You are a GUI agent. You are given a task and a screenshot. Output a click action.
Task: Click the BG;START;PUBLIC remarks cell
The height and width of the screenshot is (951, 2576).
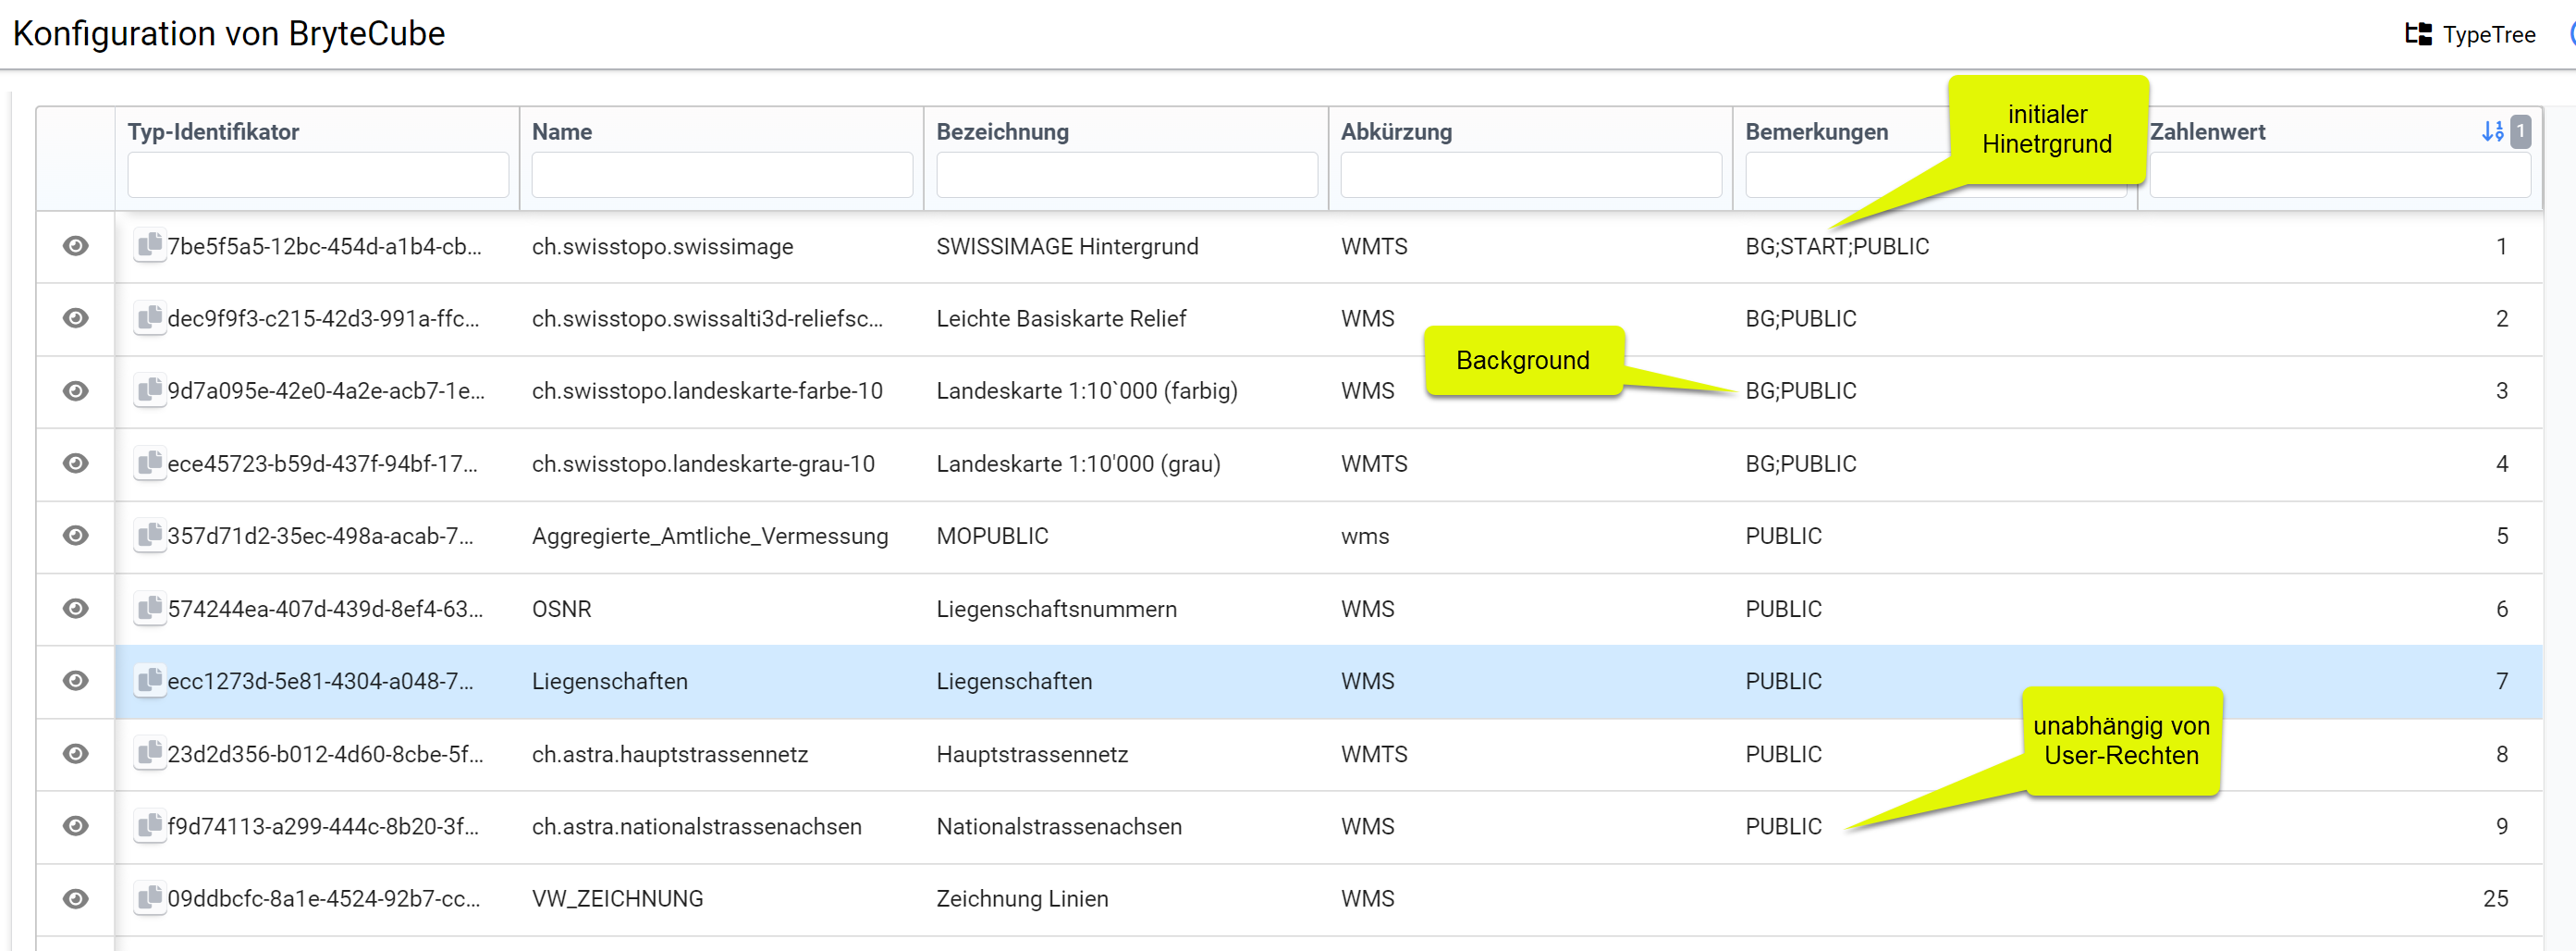(1837, 247)
